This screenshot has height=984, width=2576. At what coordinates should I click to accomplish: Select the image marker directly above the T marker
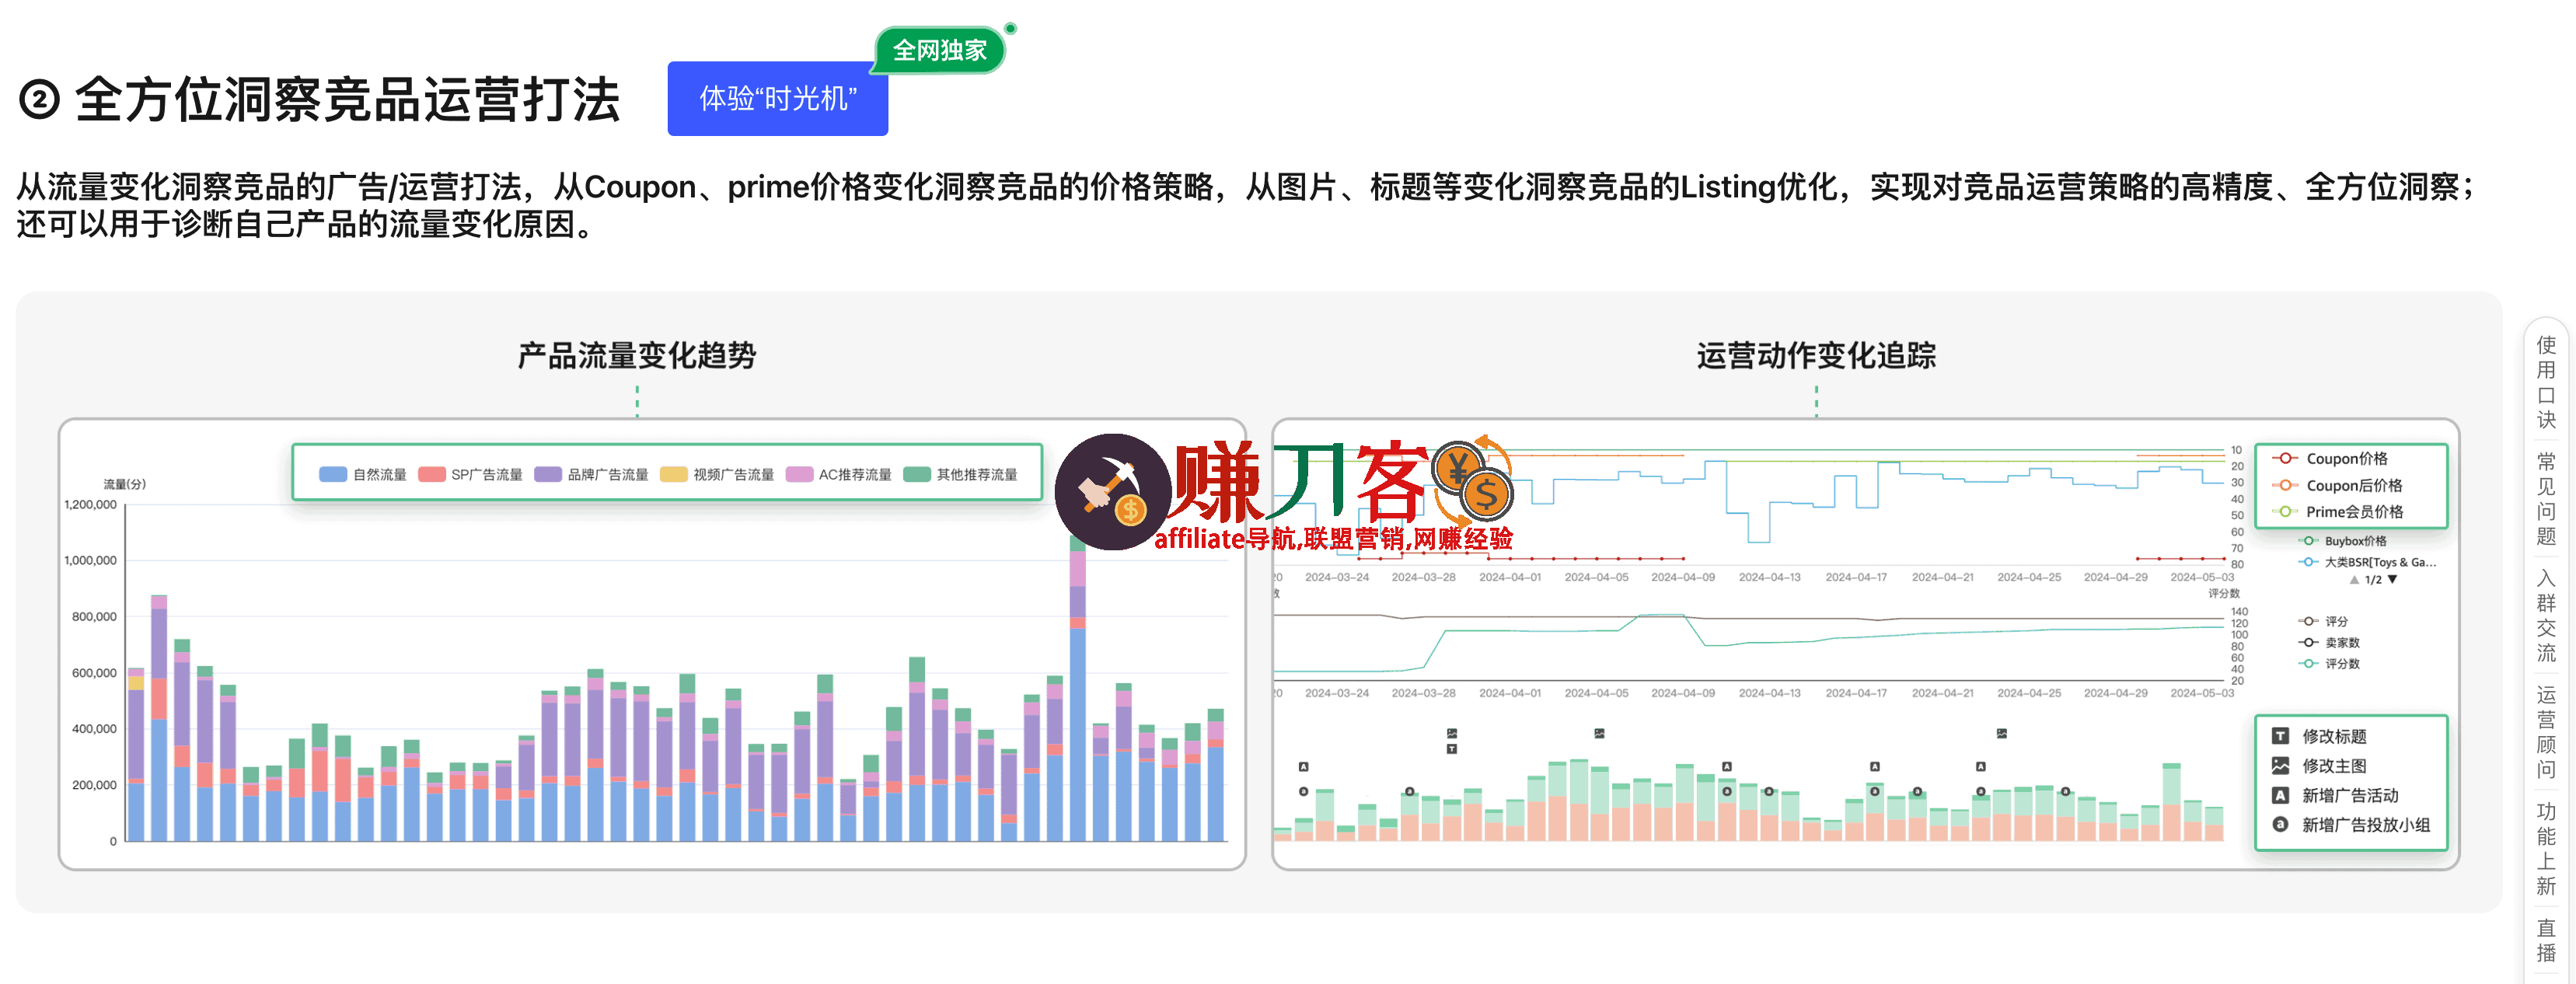click(x=1452, y=733)
